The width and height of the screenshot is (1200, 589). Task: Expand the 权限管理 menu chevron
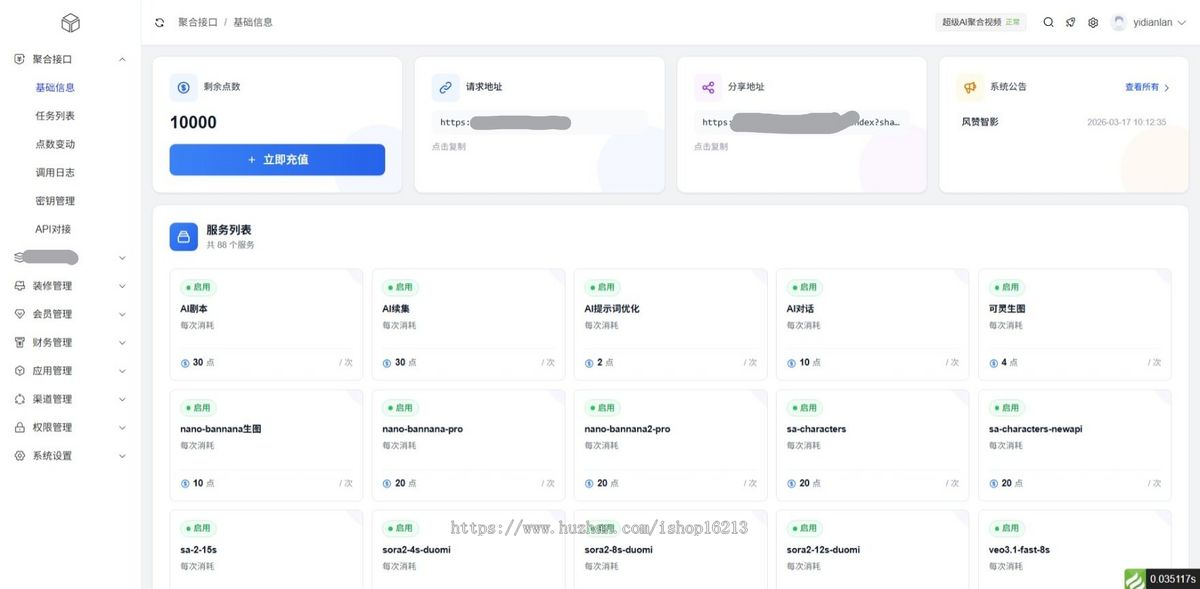pos(122,427)
